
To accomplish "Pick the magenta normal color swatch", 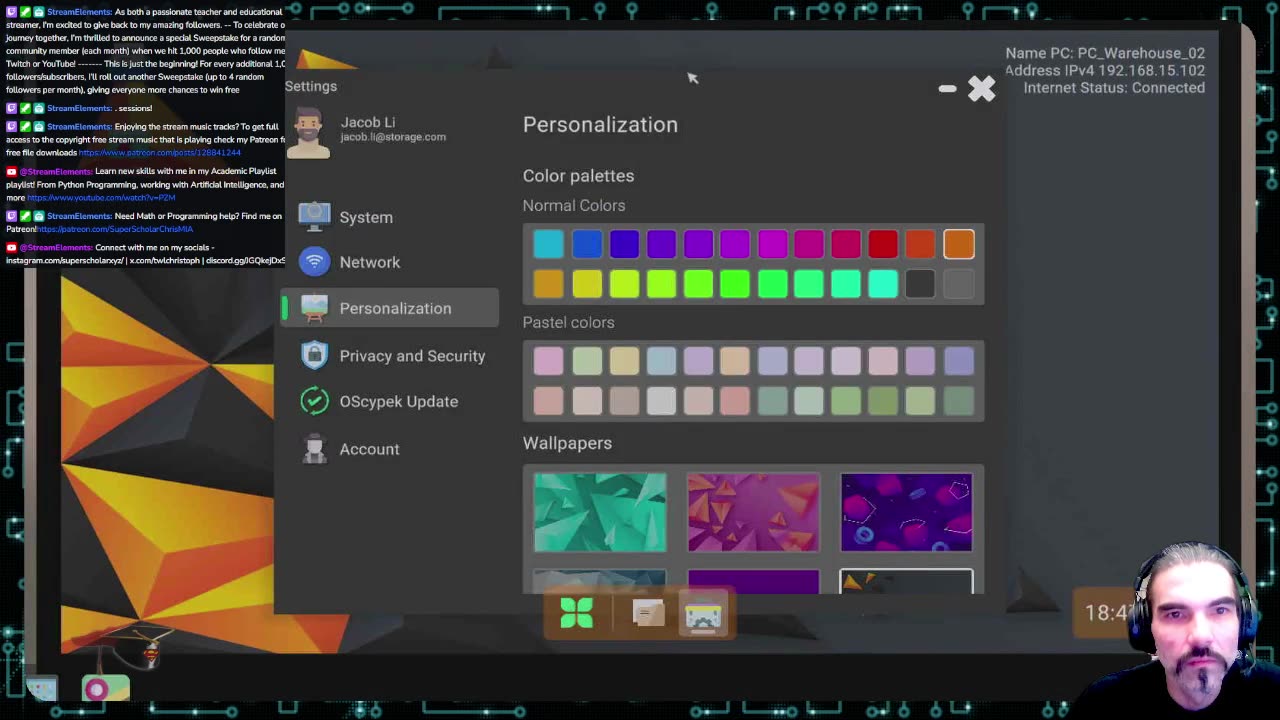I will (772, 244).
